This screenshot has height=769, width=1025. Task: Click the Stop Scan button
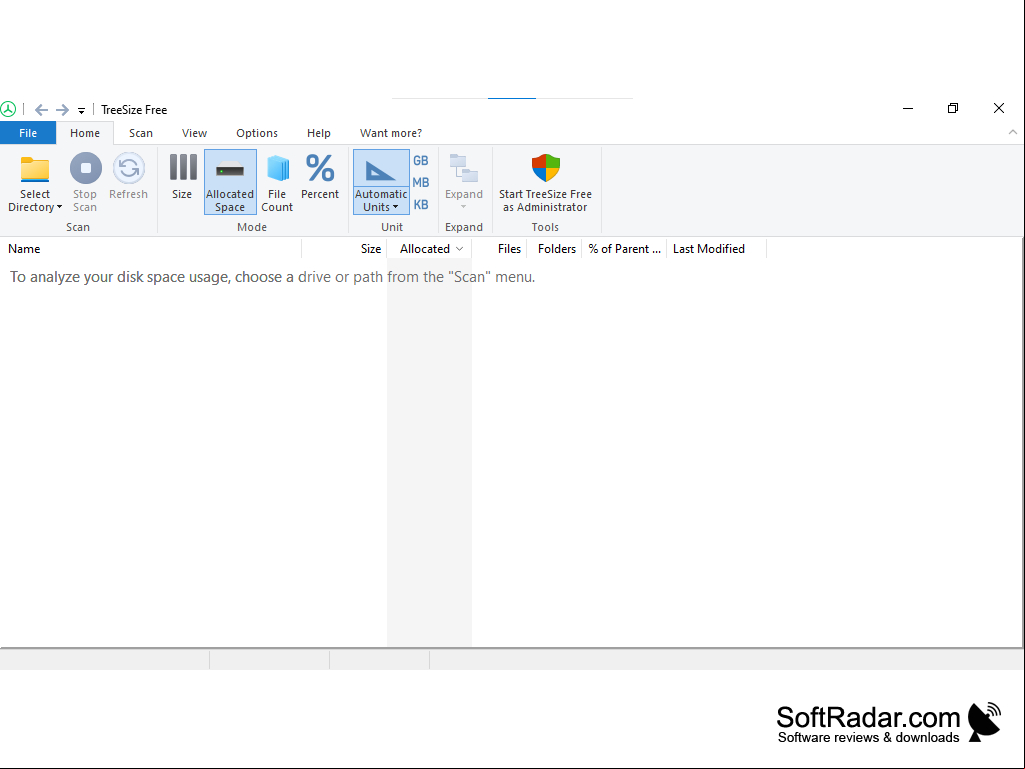click(85, 182)
